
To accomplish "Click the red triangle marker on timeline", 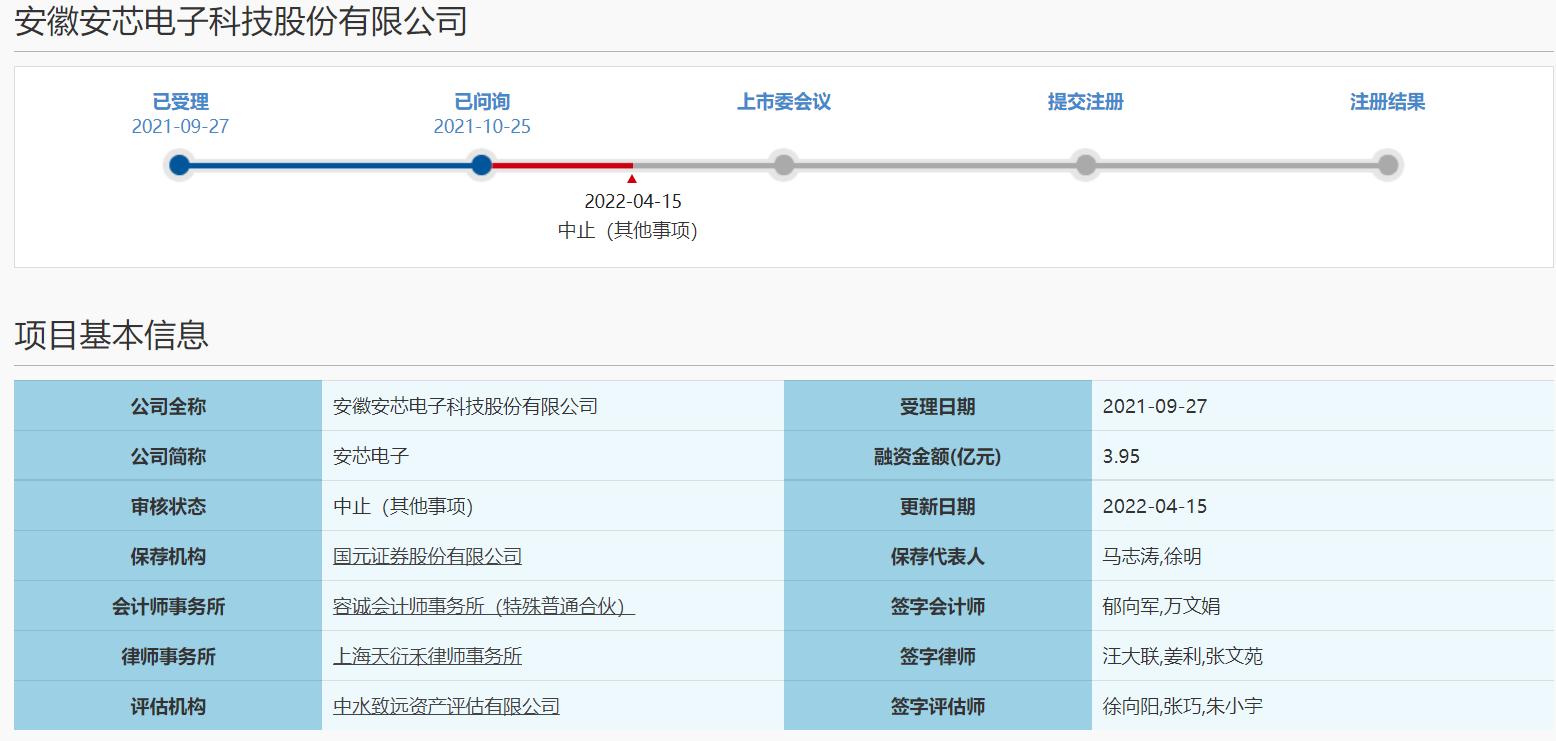I will tap(632, 179).
